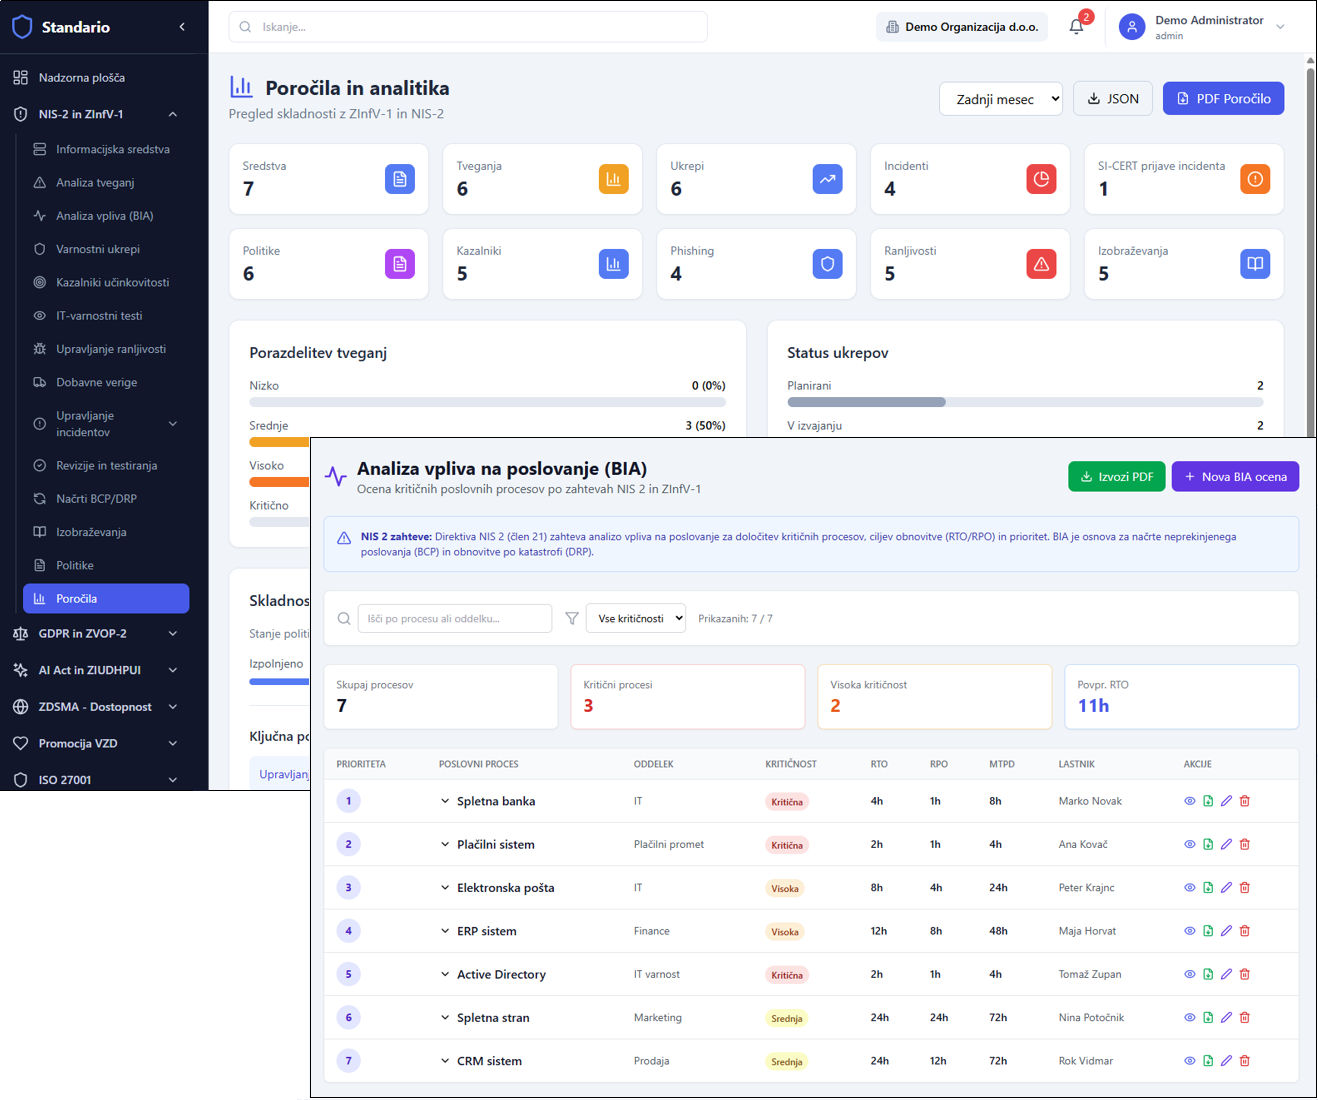Click the Izobraževanja card book icon
The image size is (1318, 1100).
coord(1255,264)
